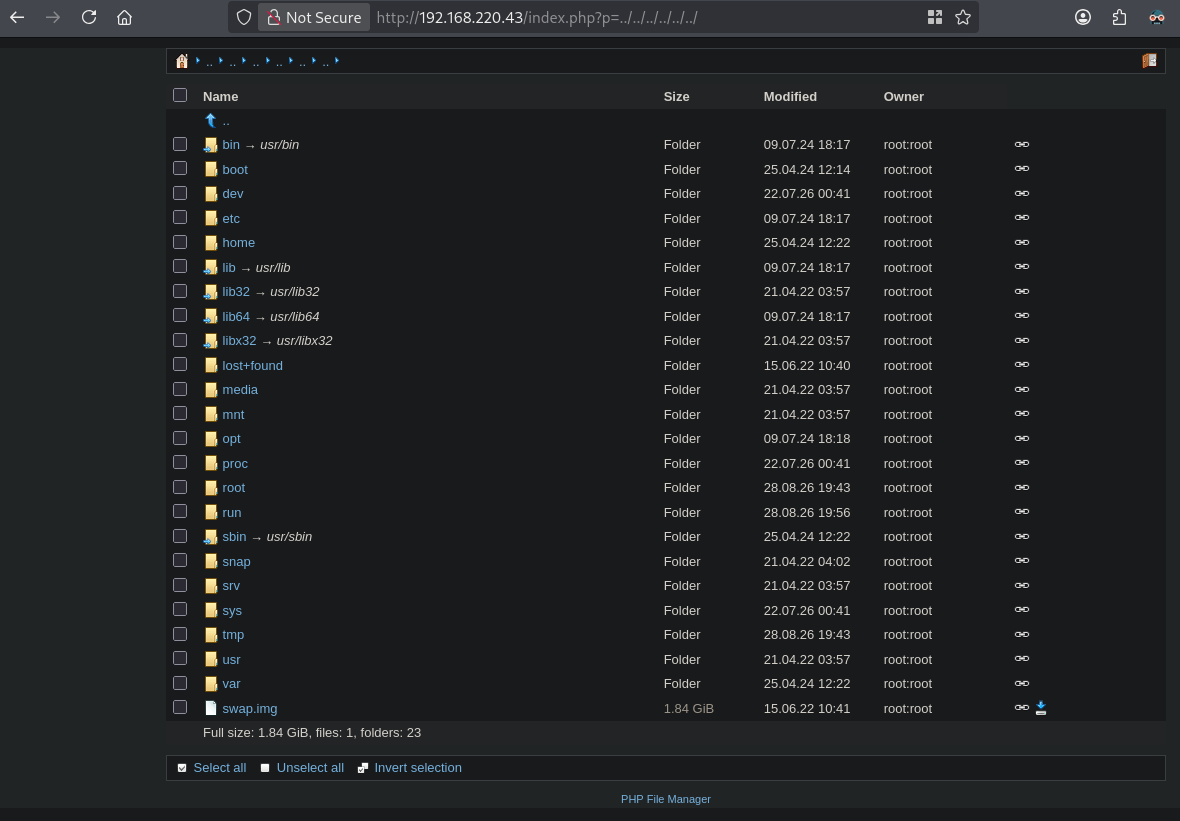Click the direct link icon for root row

pyautogui.click(x=1021, y=488)
